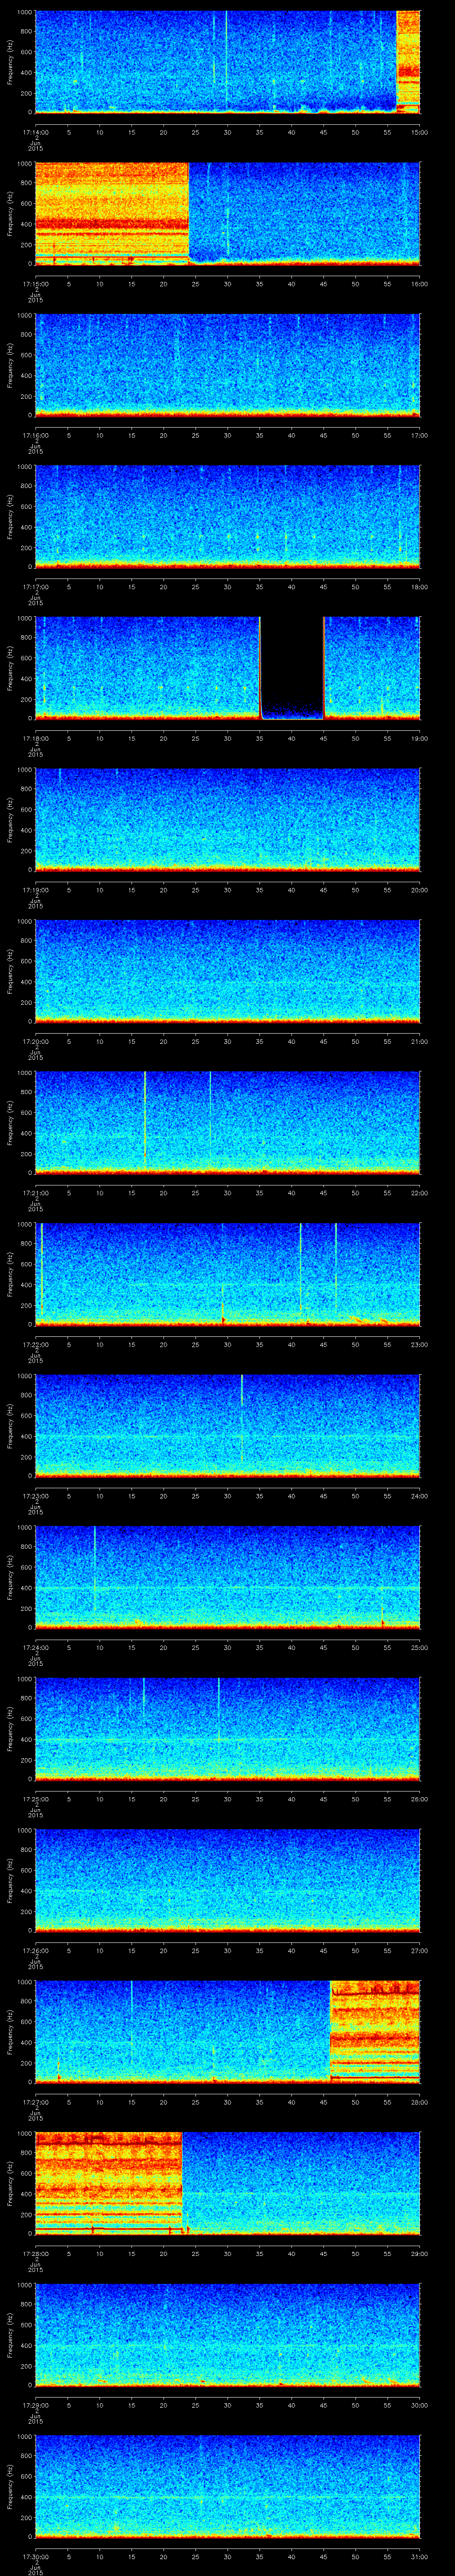This screenshot has height=2576, width=455.
Task: Open the 17:17:00 spectrogram panel
Action: [227, 516]
